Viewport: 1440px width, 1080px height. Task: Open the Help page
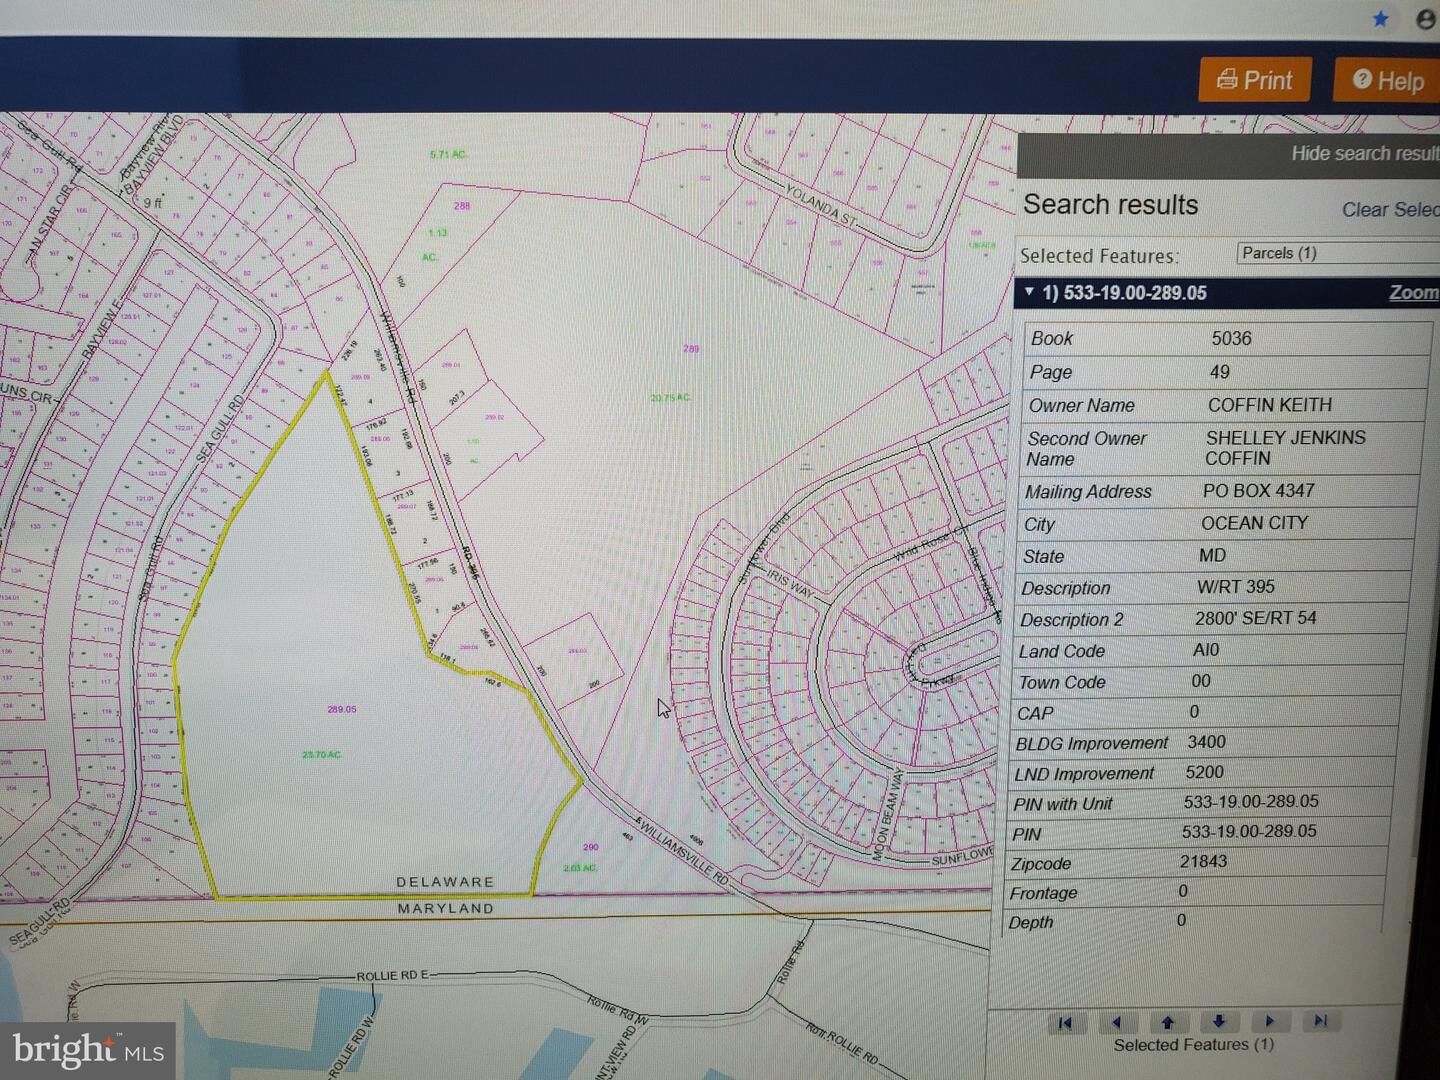coord(1388,81)
